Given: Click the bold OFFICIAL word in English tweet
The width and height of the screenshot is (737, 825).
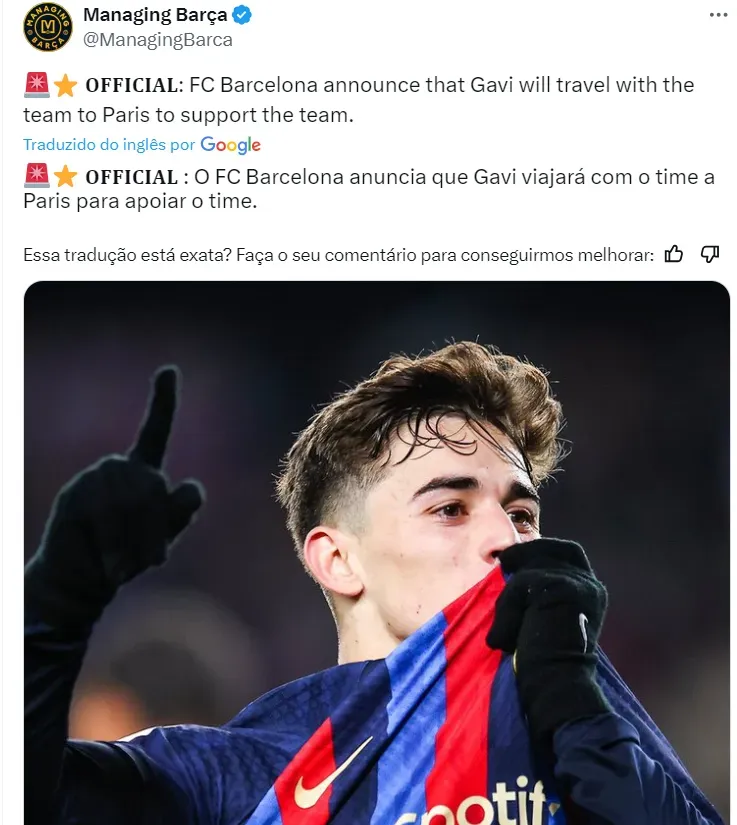Looking at the screenshot, I should 131,86.
